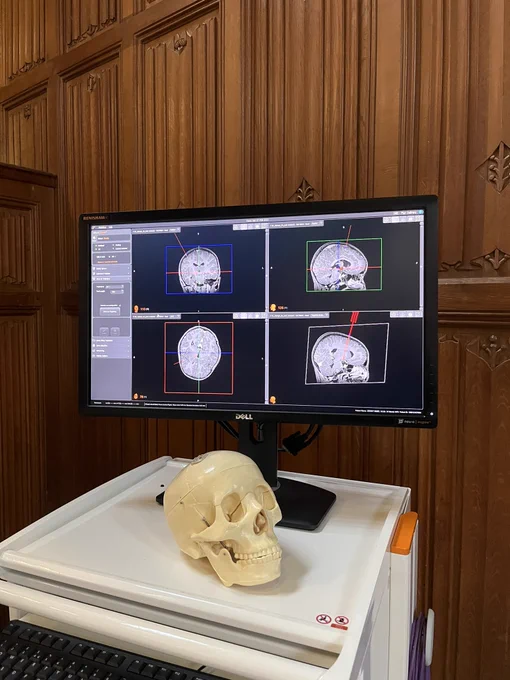Open the view dropdown in the trajectory pane header
The image size is (510, 680).
tap(319, 315)
